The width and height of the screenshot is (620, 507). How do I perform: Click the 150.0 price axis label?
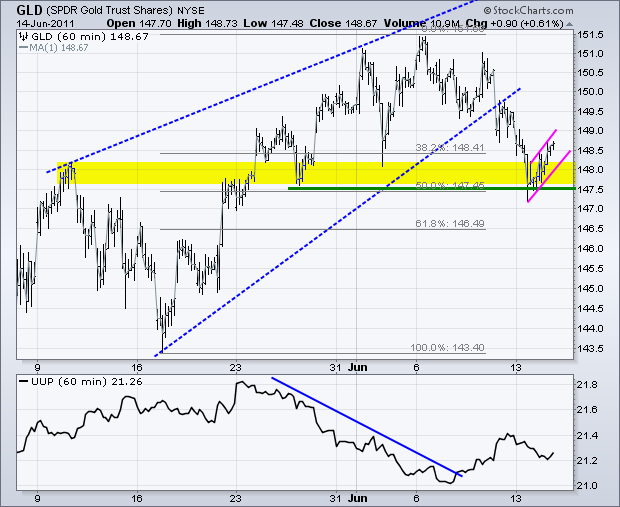[x=590, y=92]
